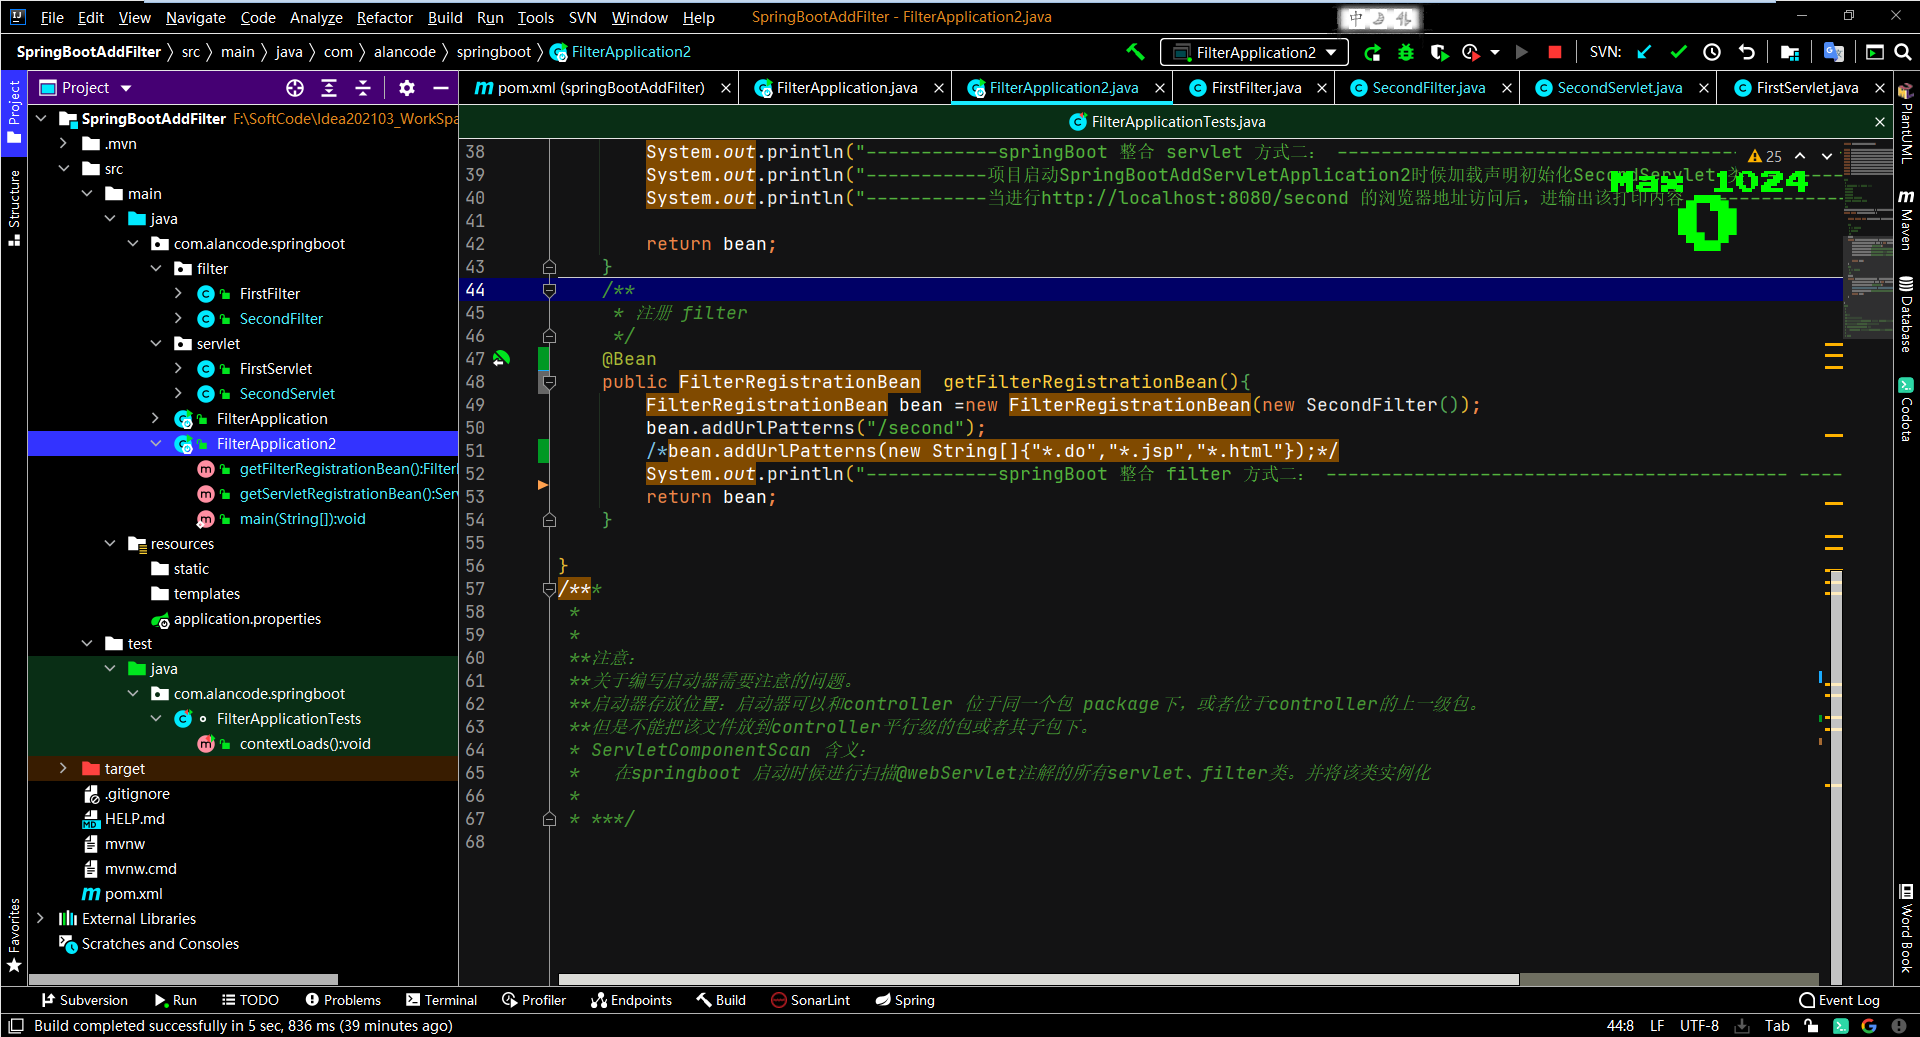Click the Run with Profiler icon
1920x1037 pixels.
(x=1470, y=52)
